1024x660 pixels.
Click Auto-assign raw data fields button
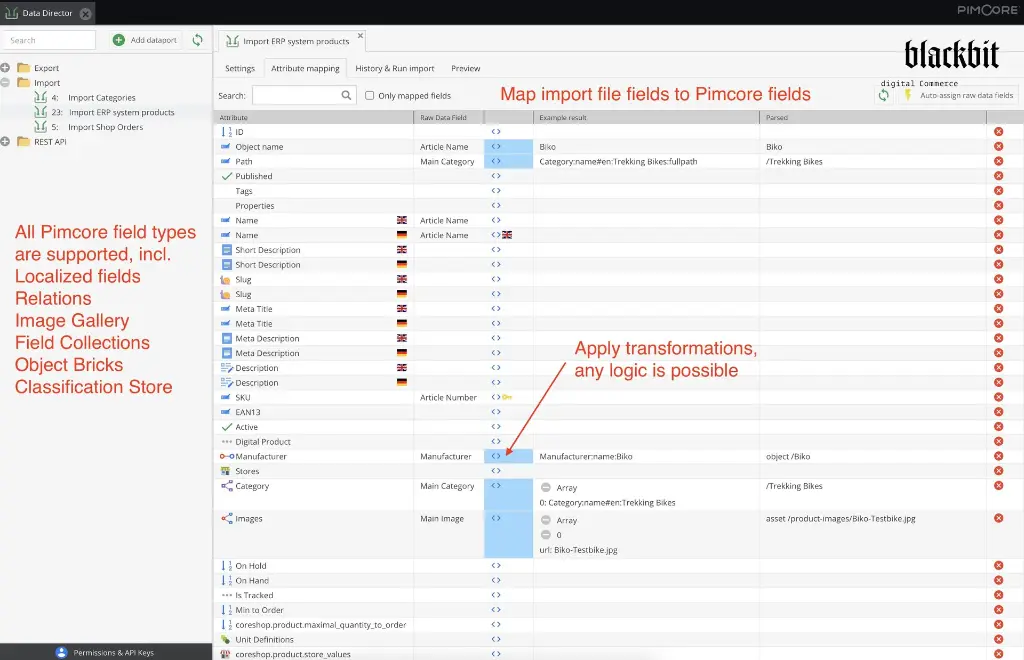tap(958, 95)
